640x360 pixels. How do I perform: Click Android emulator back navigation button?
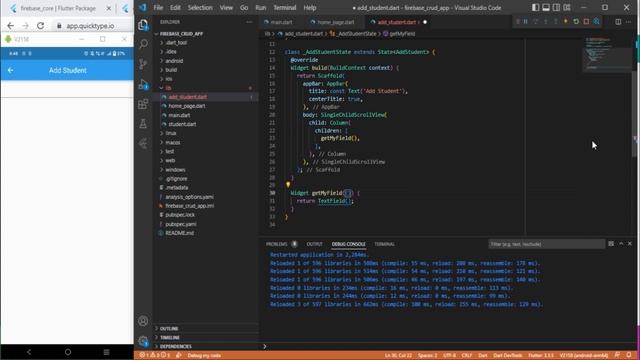(29, 352)
